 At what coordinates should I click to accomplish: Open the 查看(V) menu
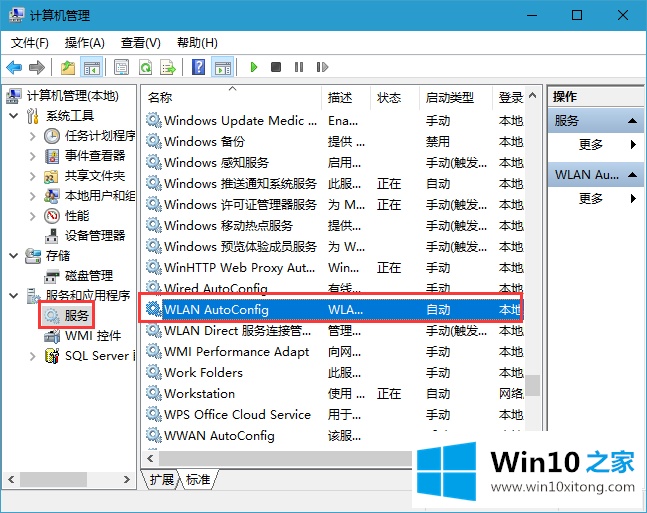pyautogui.click(x=141, y=43)
